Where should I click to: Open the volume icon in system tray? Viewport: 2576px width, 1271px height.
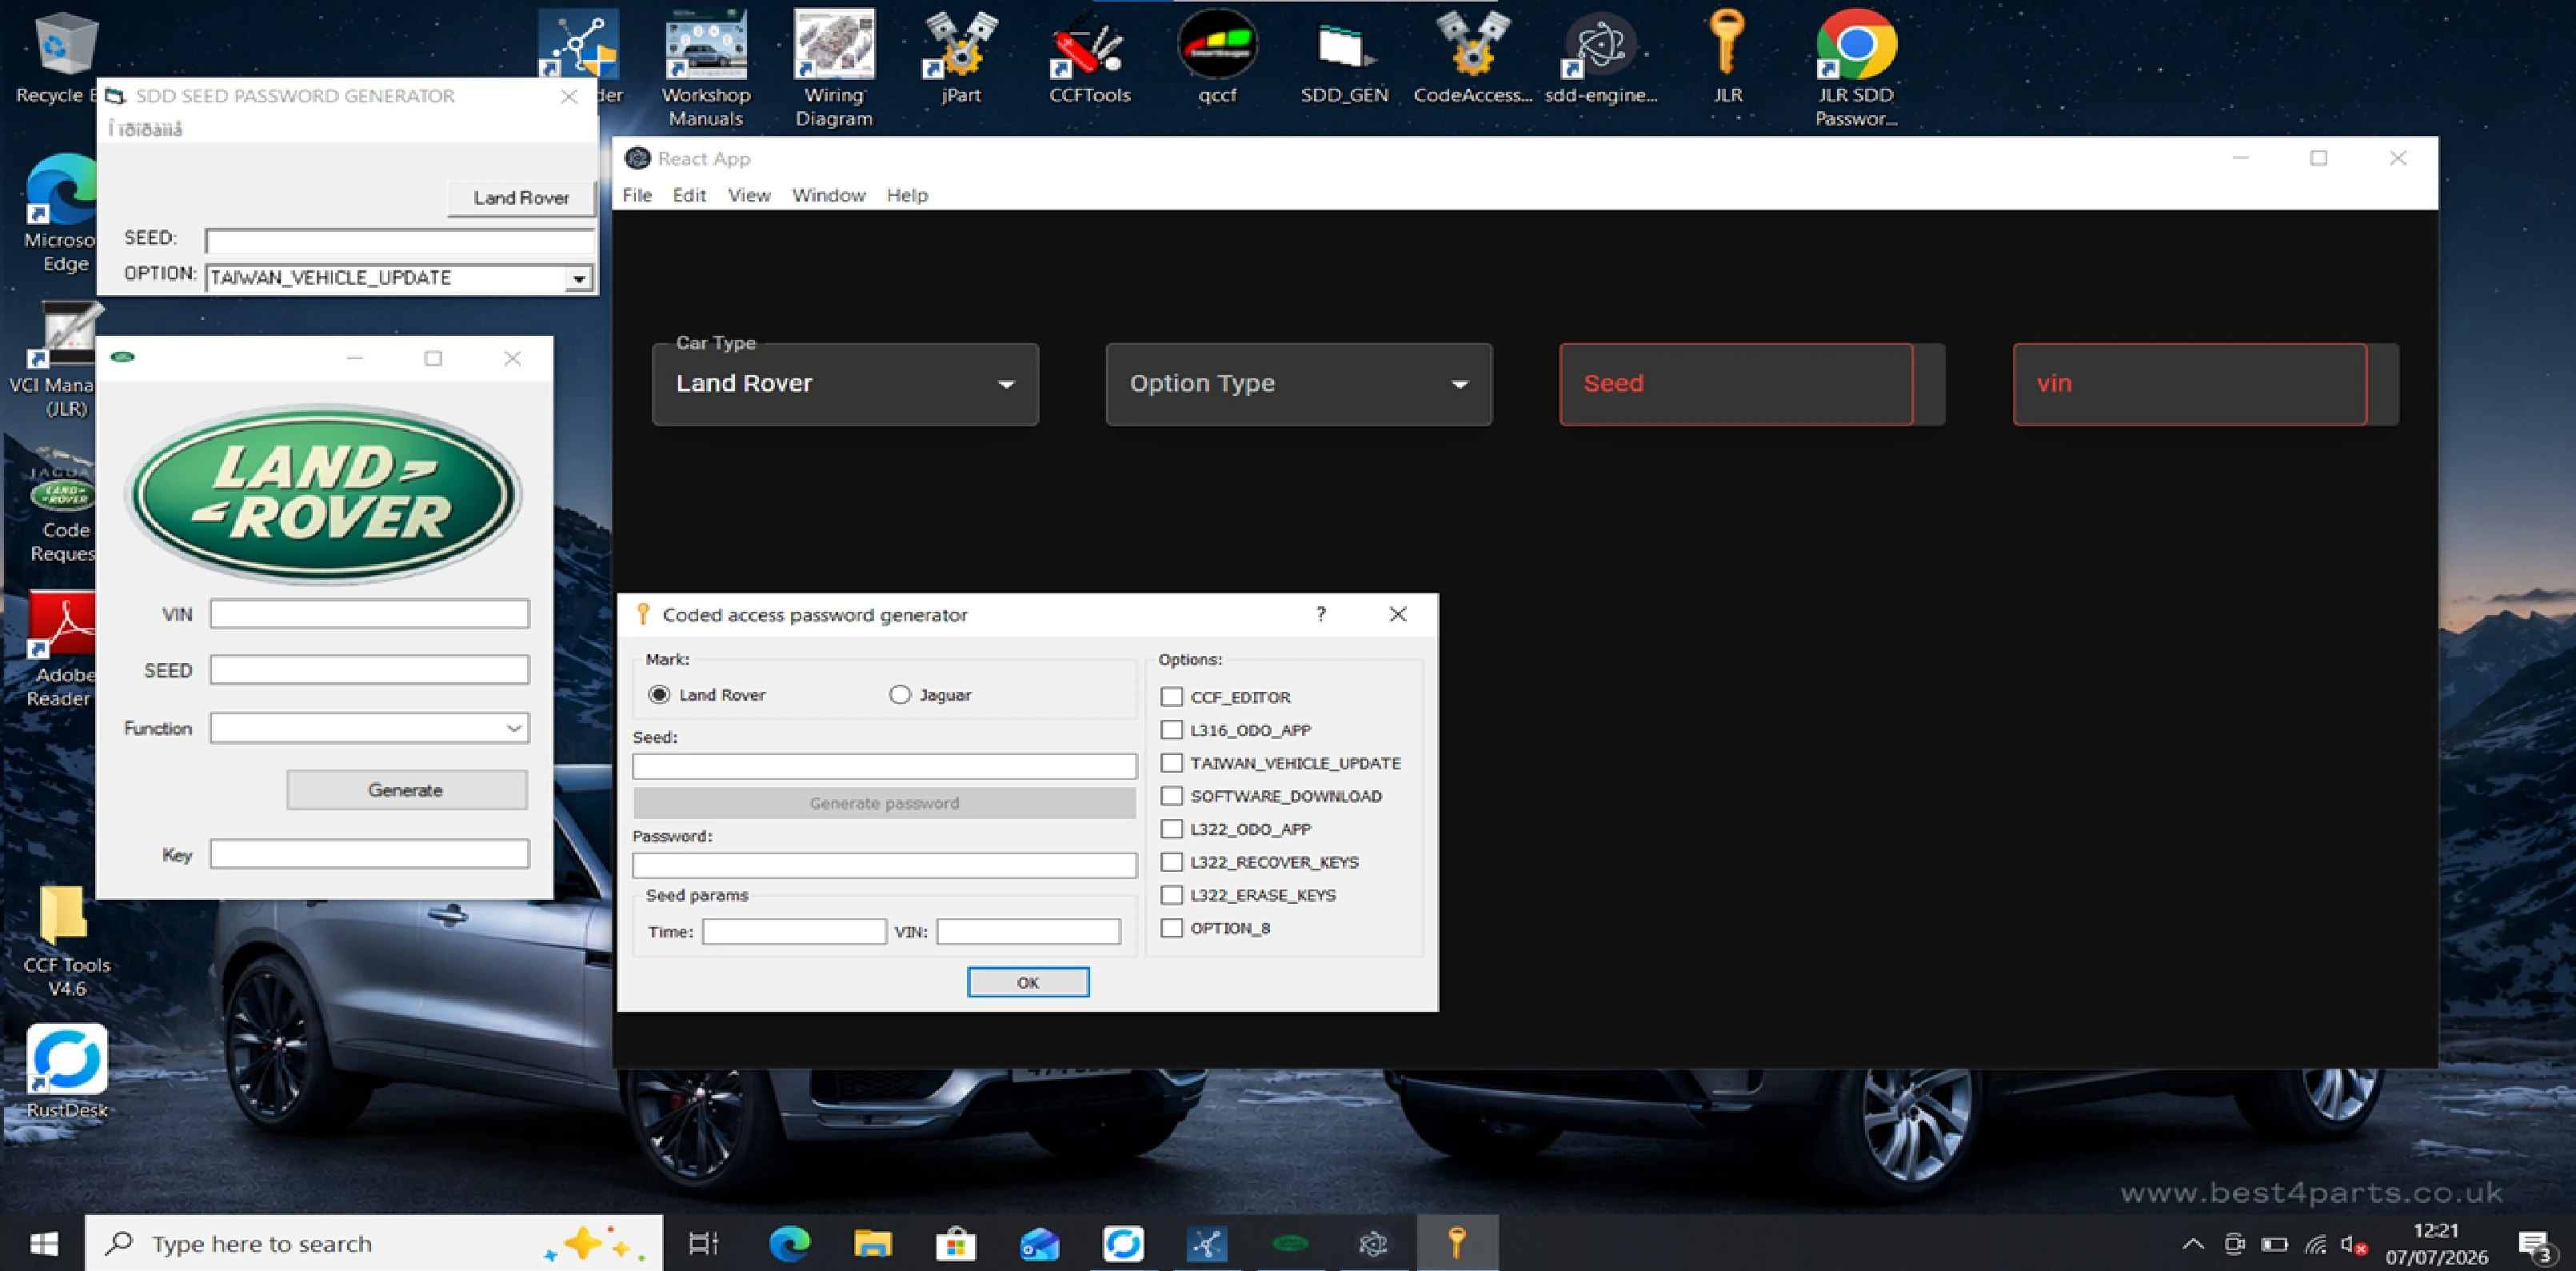click(2353, 1245)
